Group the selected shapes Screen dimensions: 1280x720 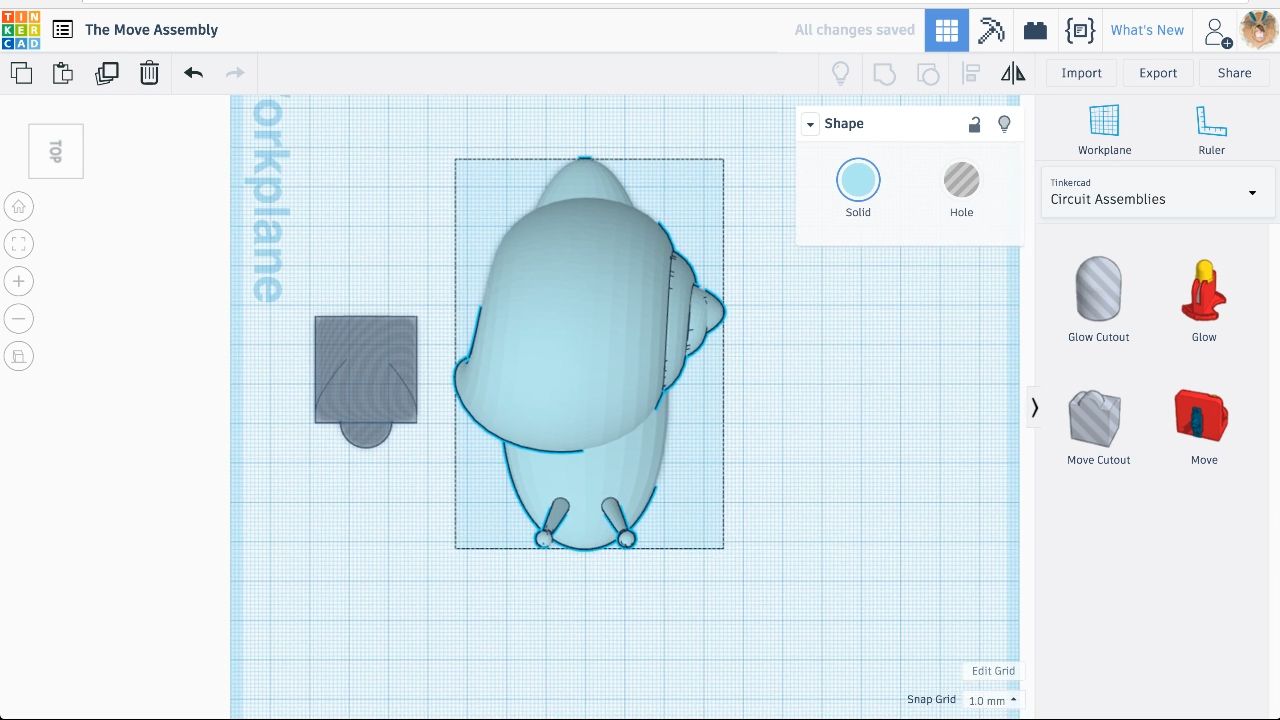(884, 73)
